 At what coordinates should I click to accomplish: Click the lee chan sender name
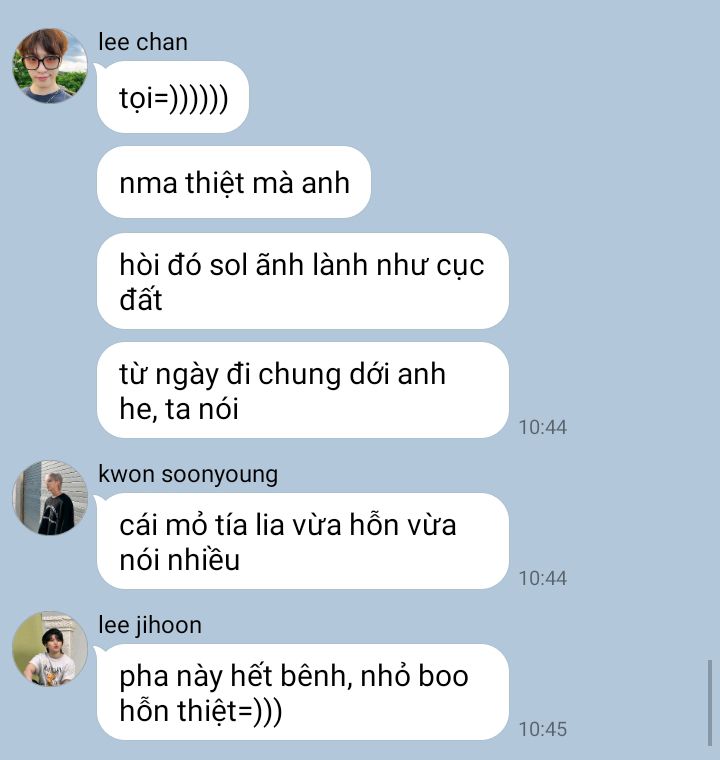[143, 42]
